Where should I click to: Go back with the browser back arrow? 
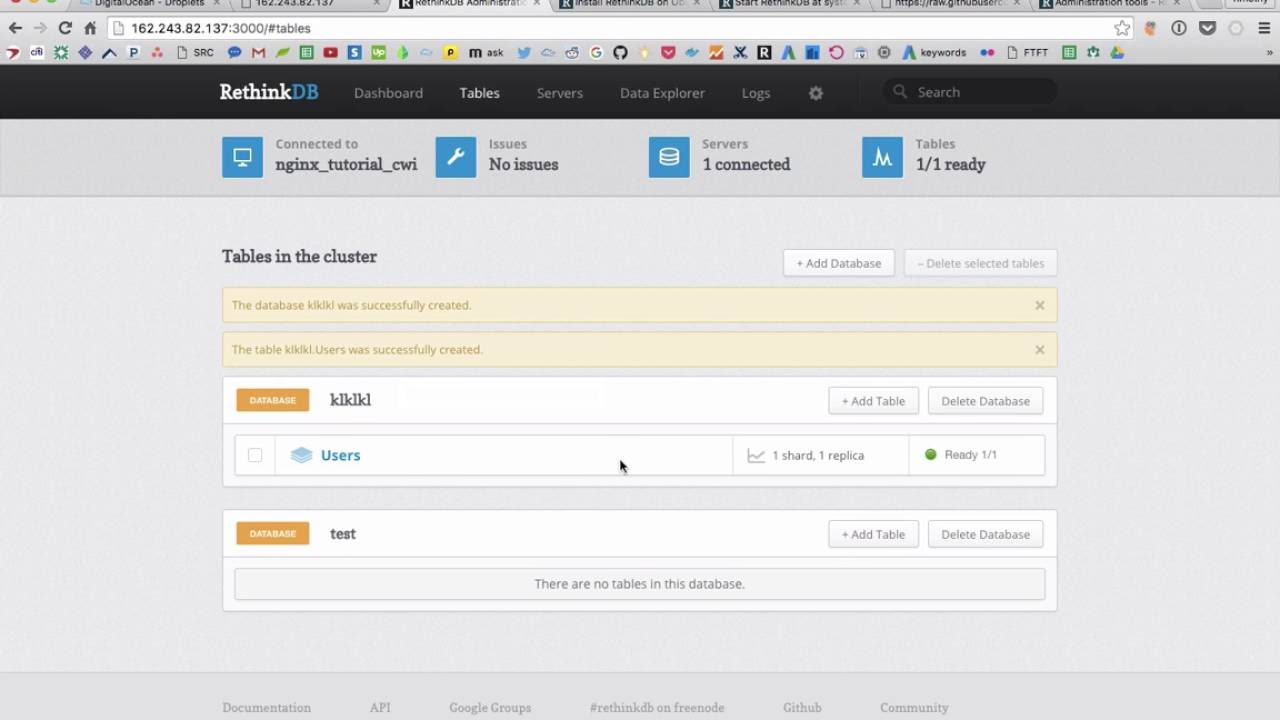15,28
